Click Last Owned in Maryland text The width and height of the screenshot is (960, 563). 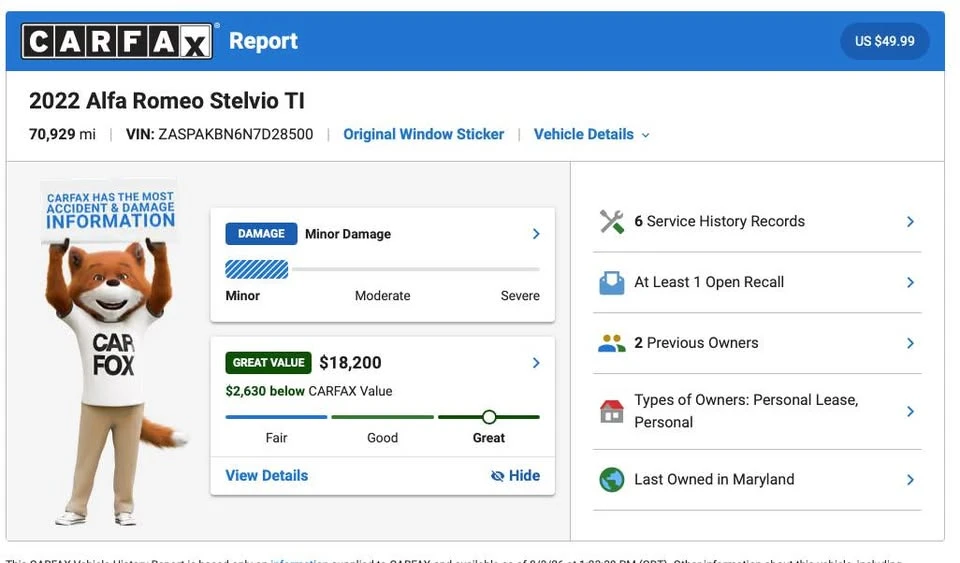[714, 479]
